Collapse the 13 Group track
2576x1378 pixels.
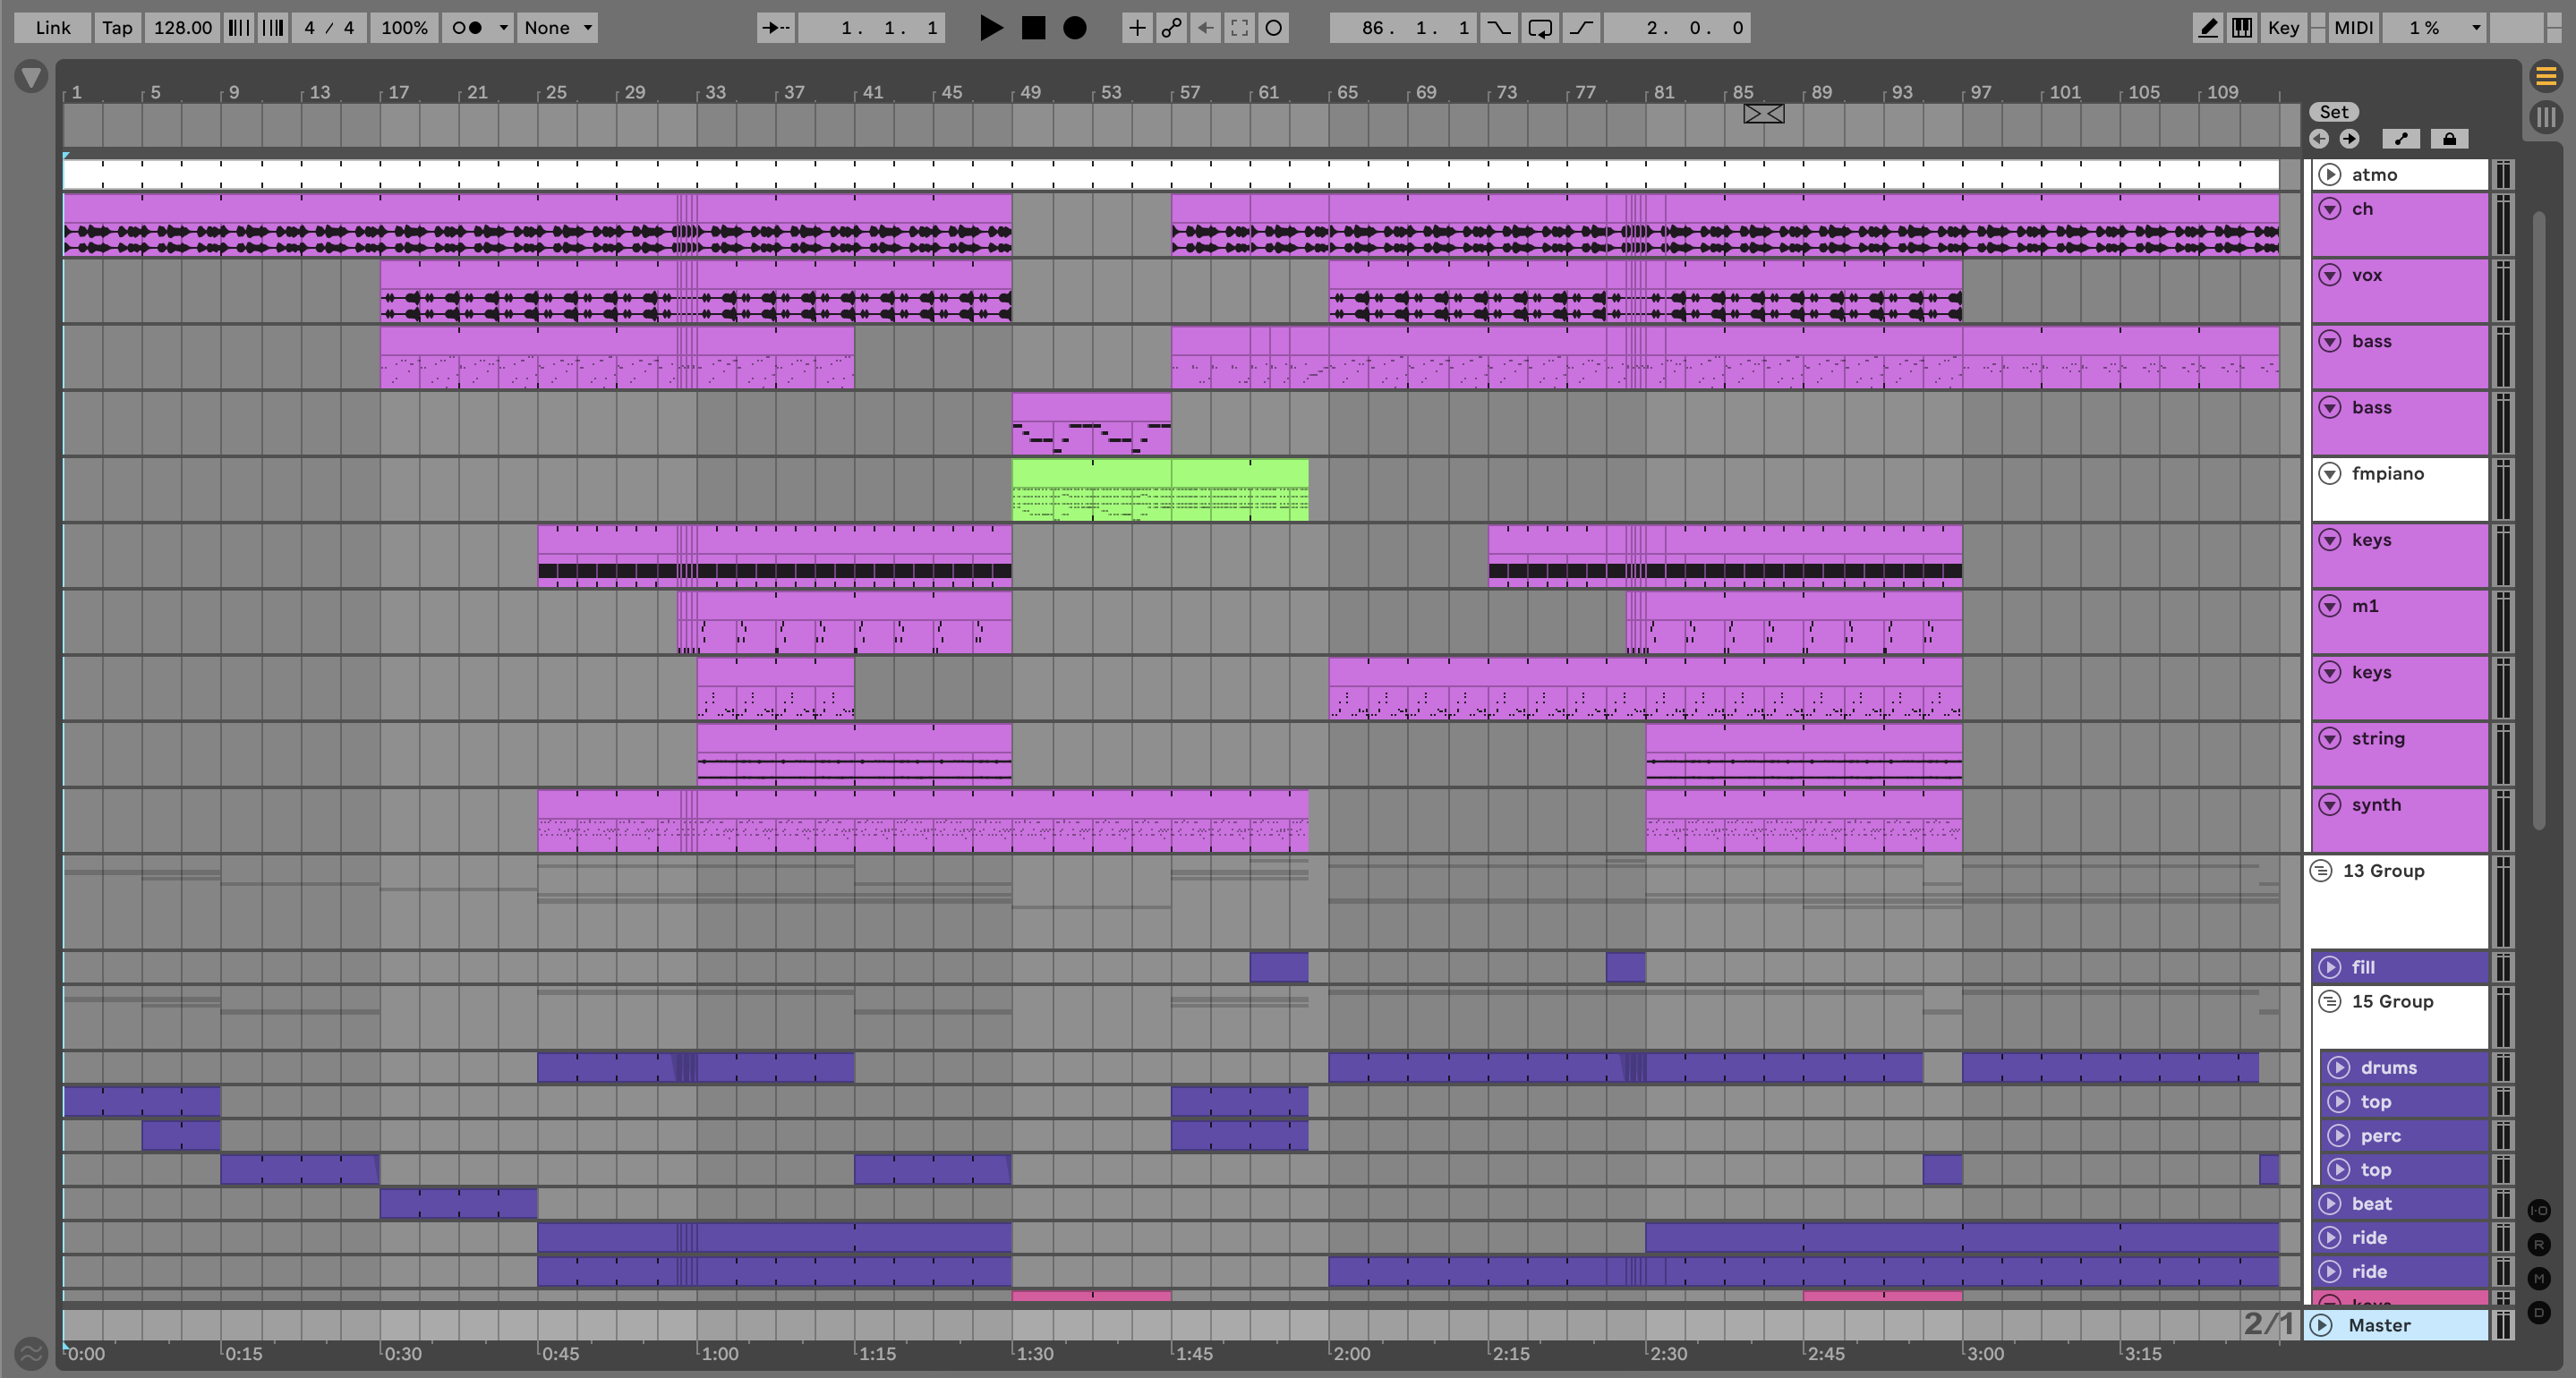pos(2321,871)
